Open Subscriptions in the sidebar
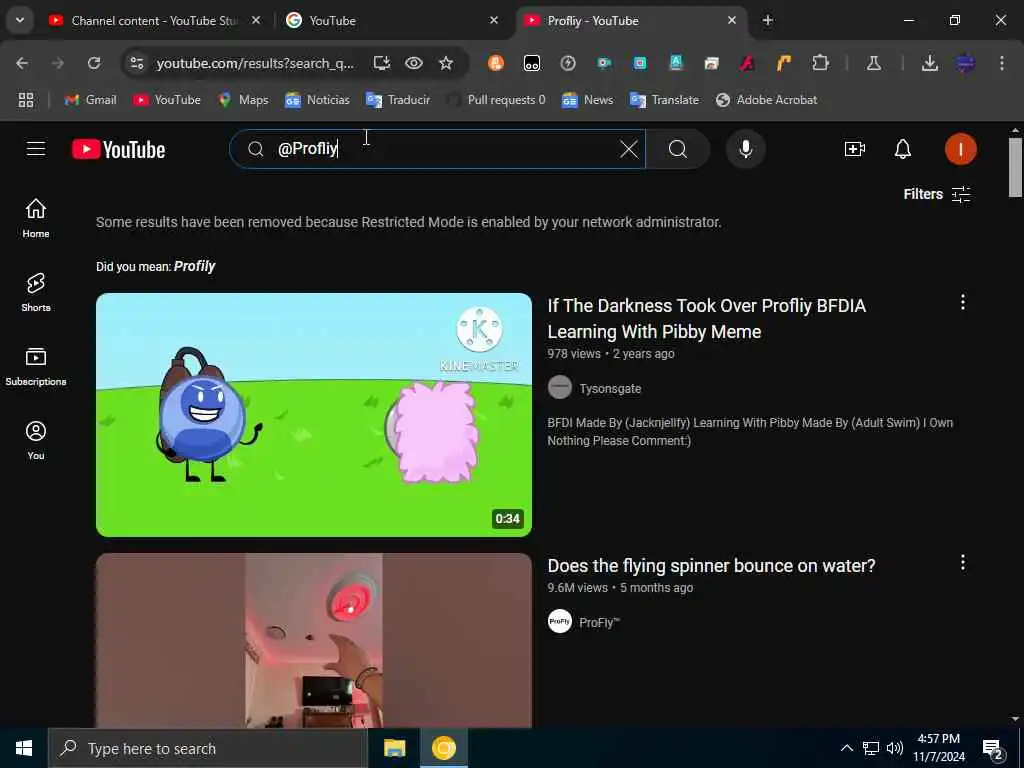This screenshot has width=1024, height=768. click(36, 366)
